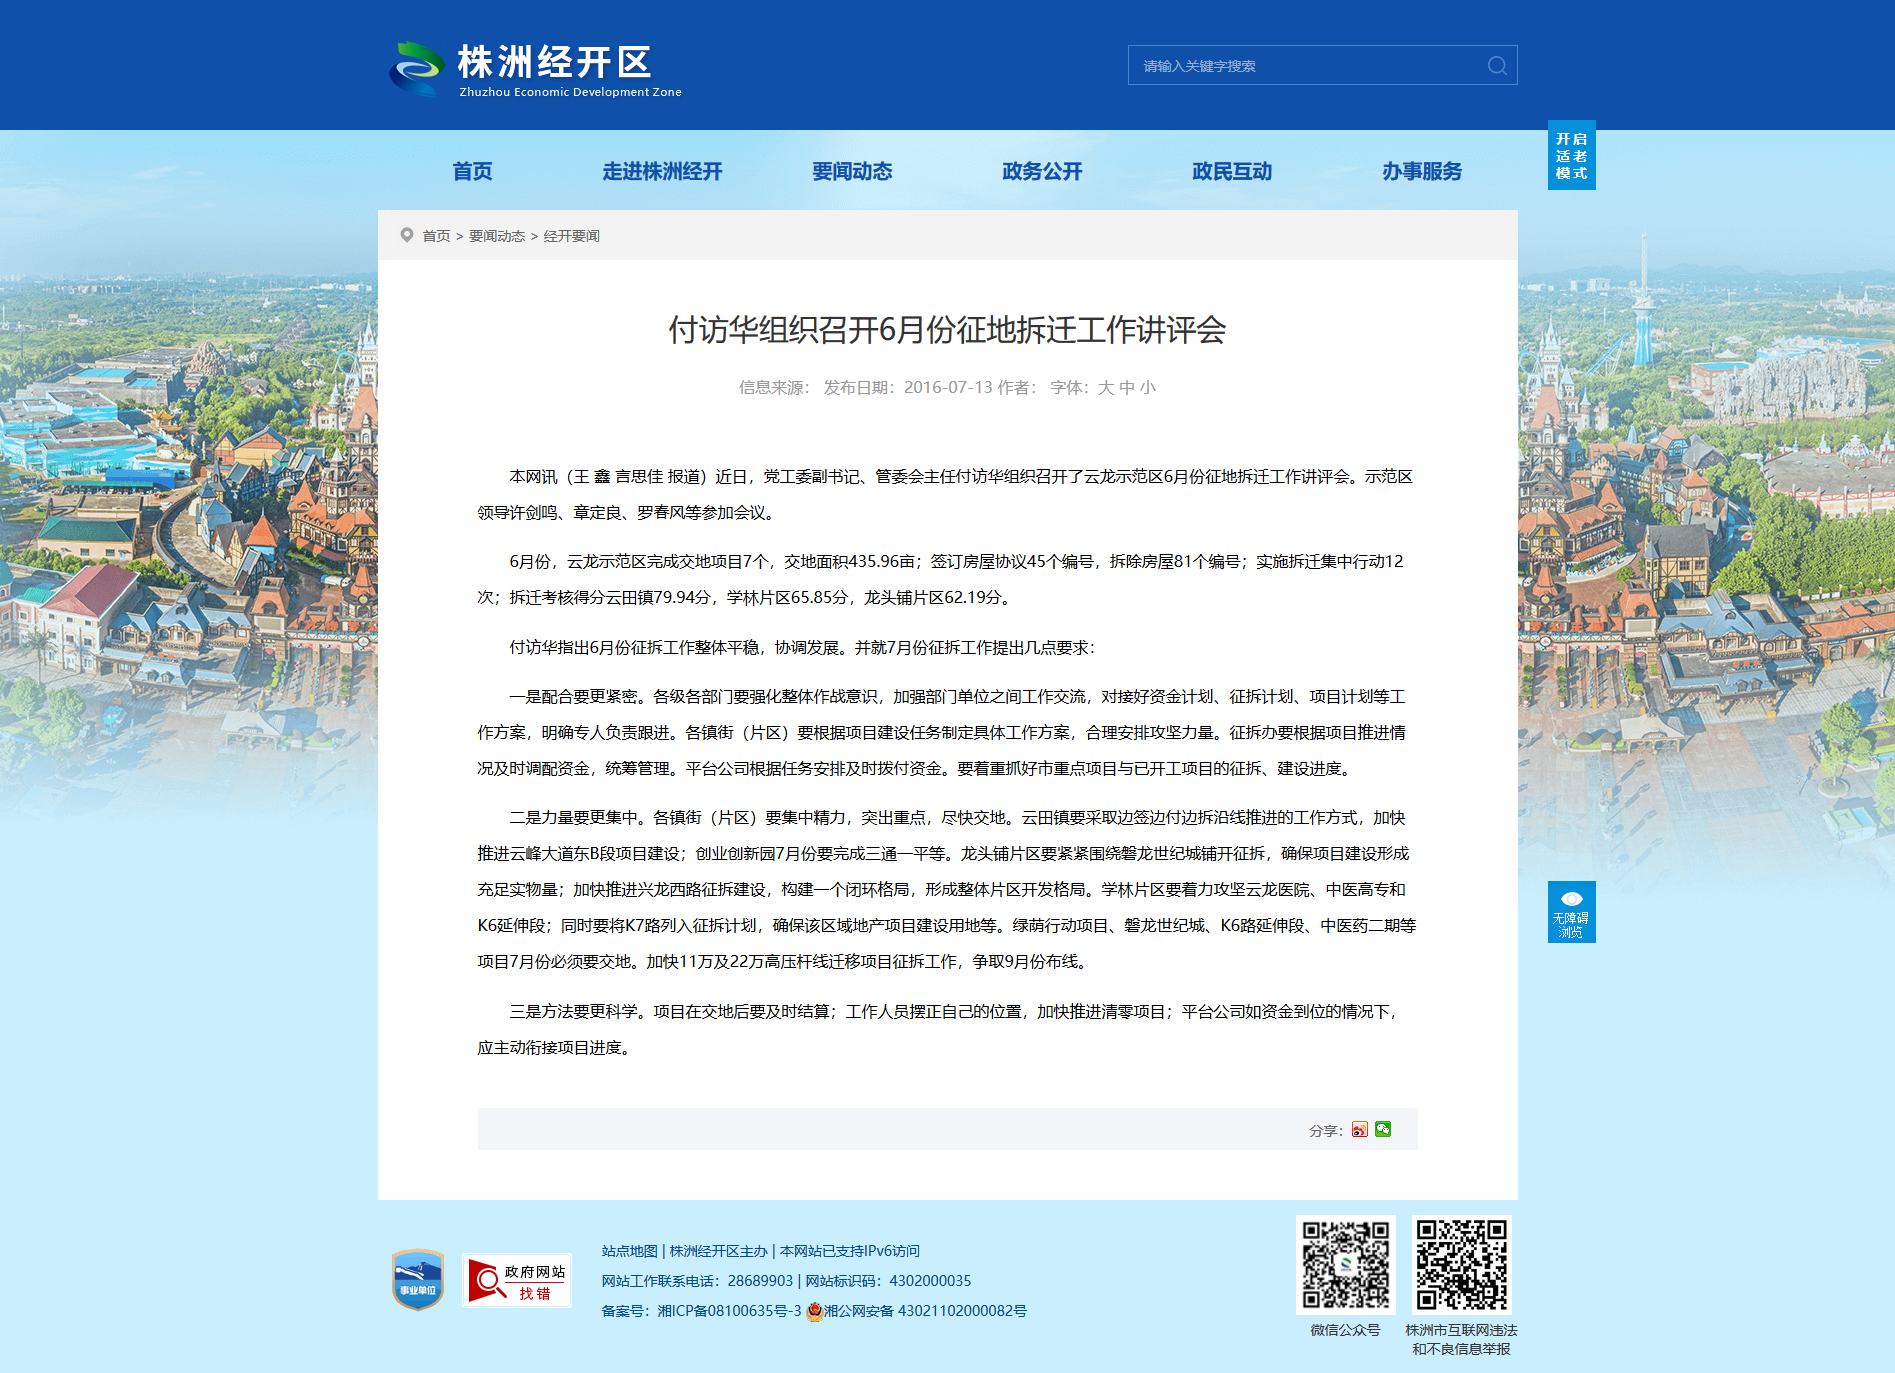Open the 政府网站找错 error-report badge

[x=517, y=1281]
